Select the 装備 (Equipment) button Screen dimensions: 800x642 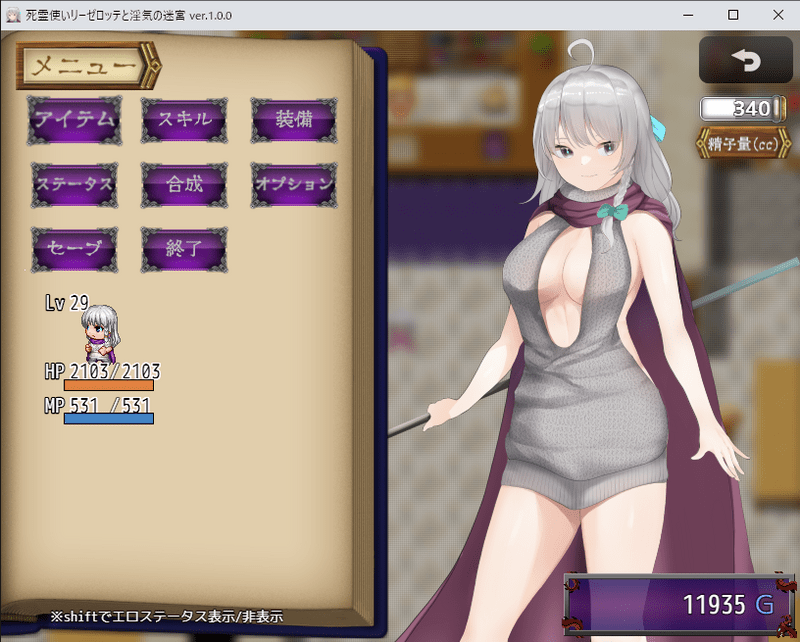click(292, 120)
